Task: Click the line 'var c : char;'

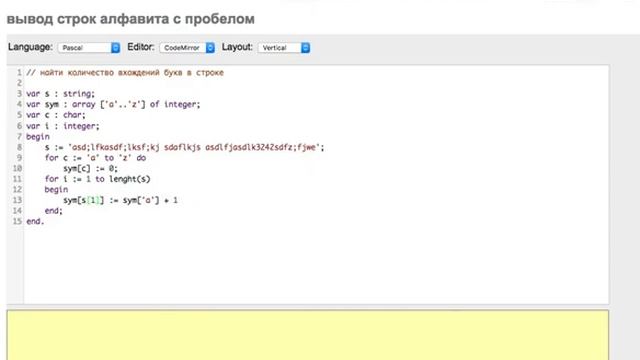Action: [56, 115]
